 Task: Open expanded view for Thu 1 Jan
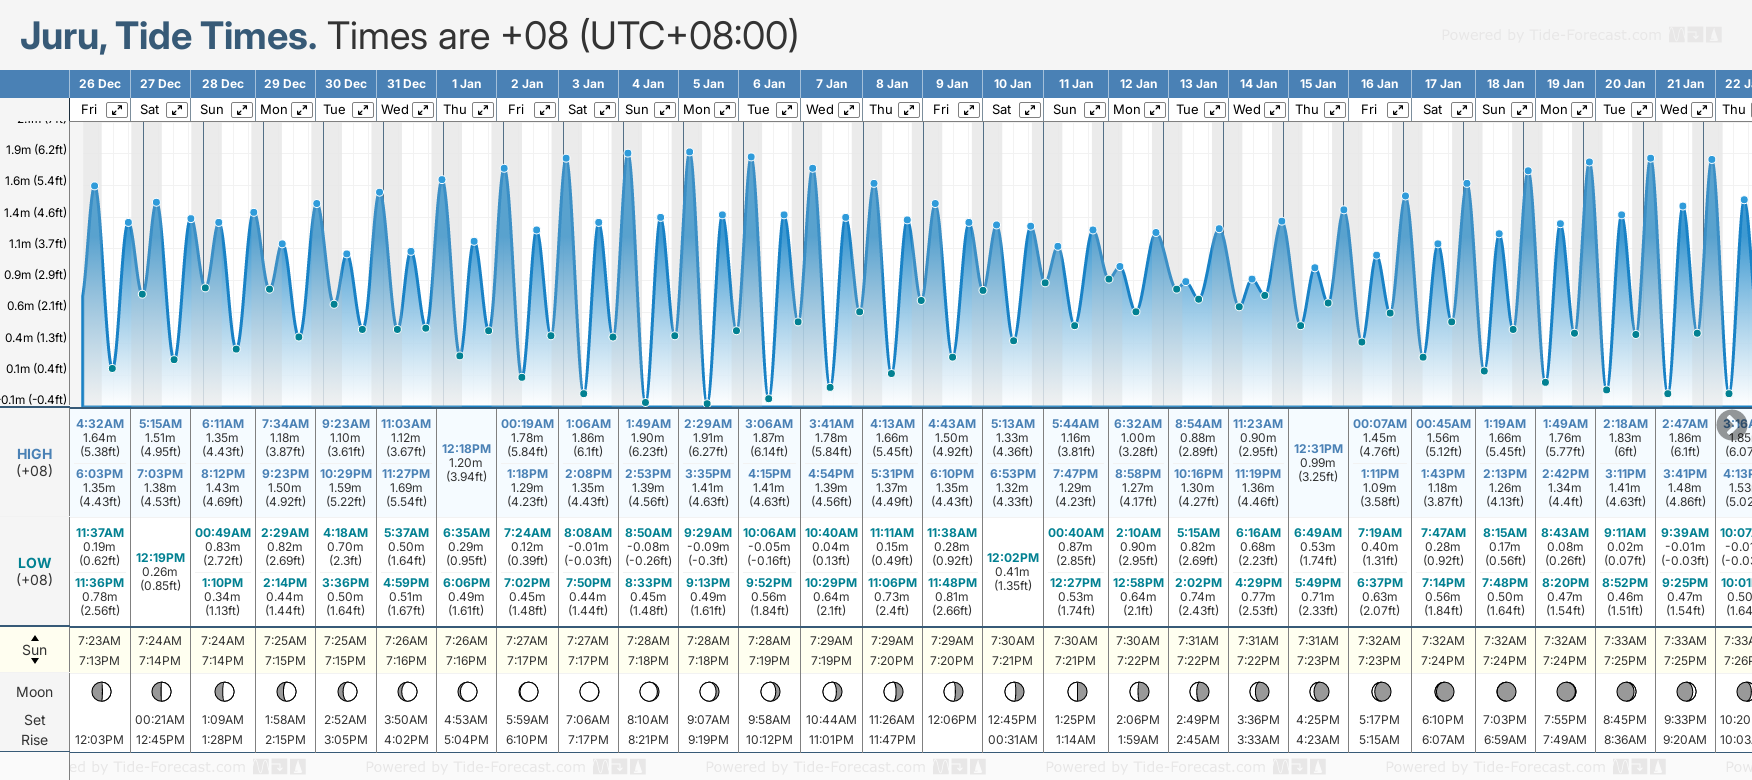click(x=482, y=110)
